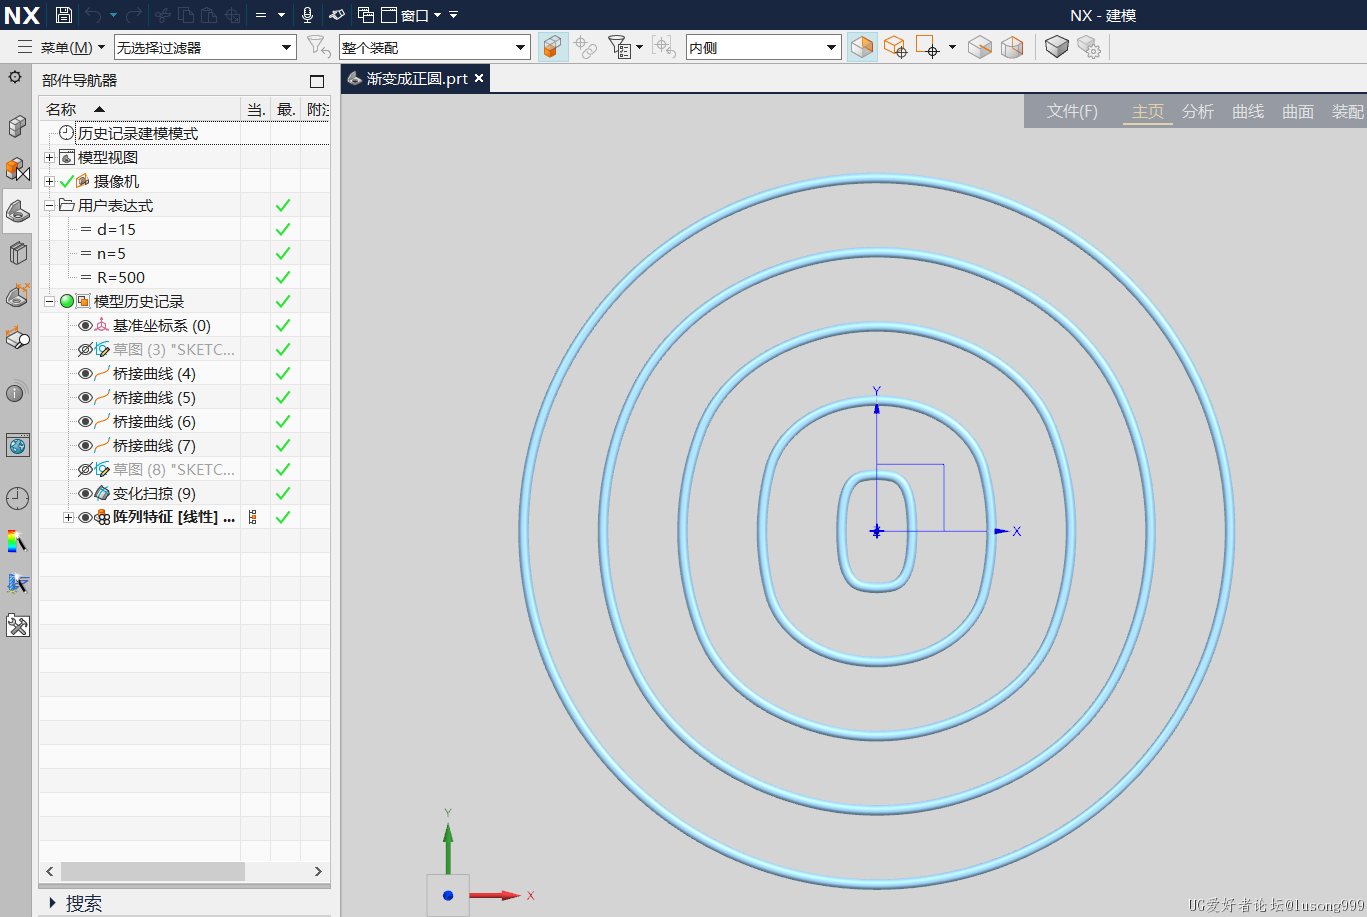Toggle visibility of 桥接曲线 (7)
The height and width of the screenshot is (917, 1367).
point(85,445)
